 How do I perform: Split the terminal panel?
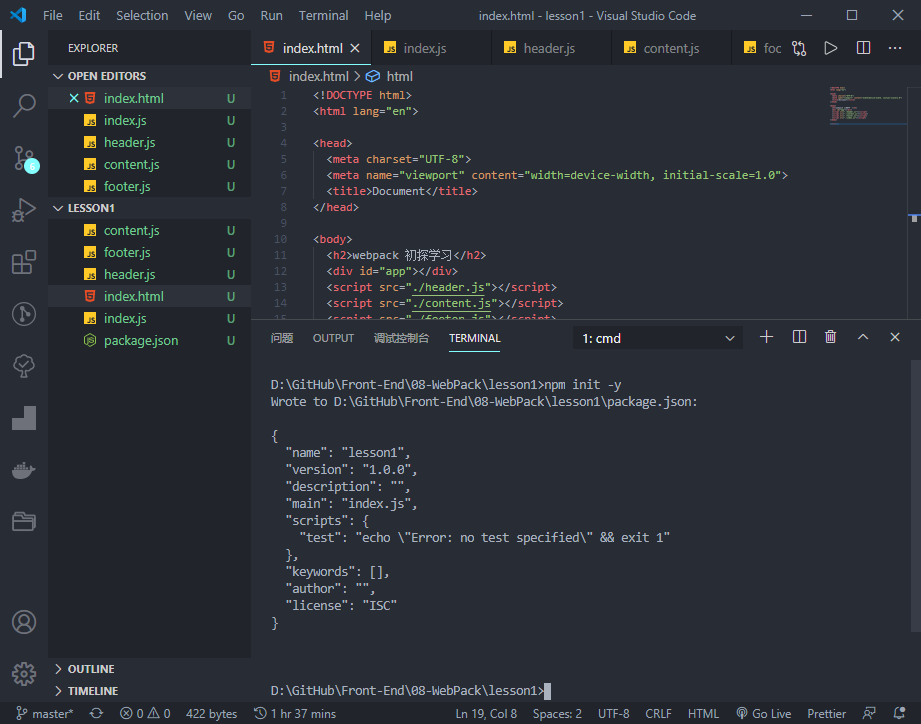pyautogui.click(x=799, y=337)
